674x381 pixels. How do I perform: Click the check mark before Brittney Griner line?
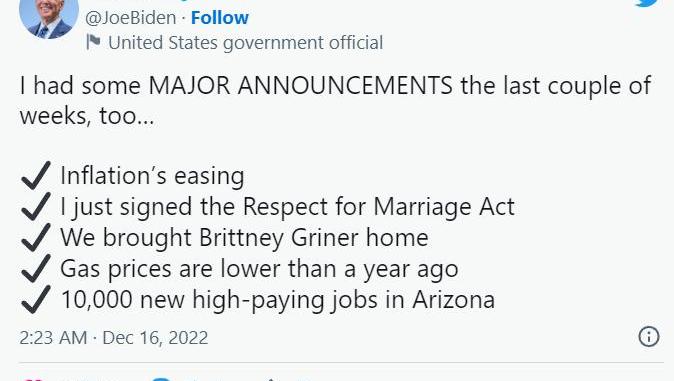point(36,237)
